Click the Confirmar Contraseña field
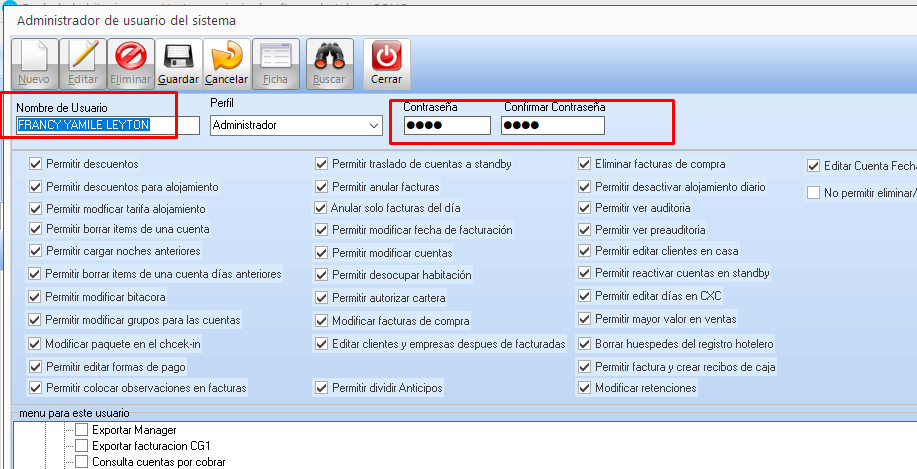This screenshot has width=917, height=469. 552,126
